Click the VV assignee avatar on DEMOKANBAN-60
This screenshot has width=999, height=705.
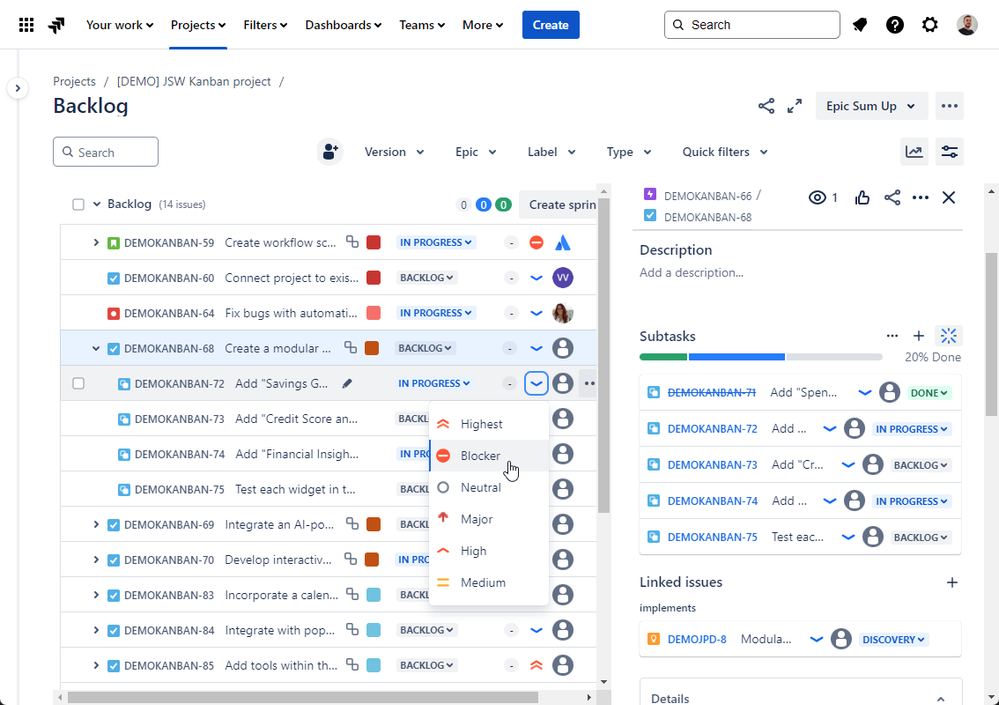click(563, 278)
